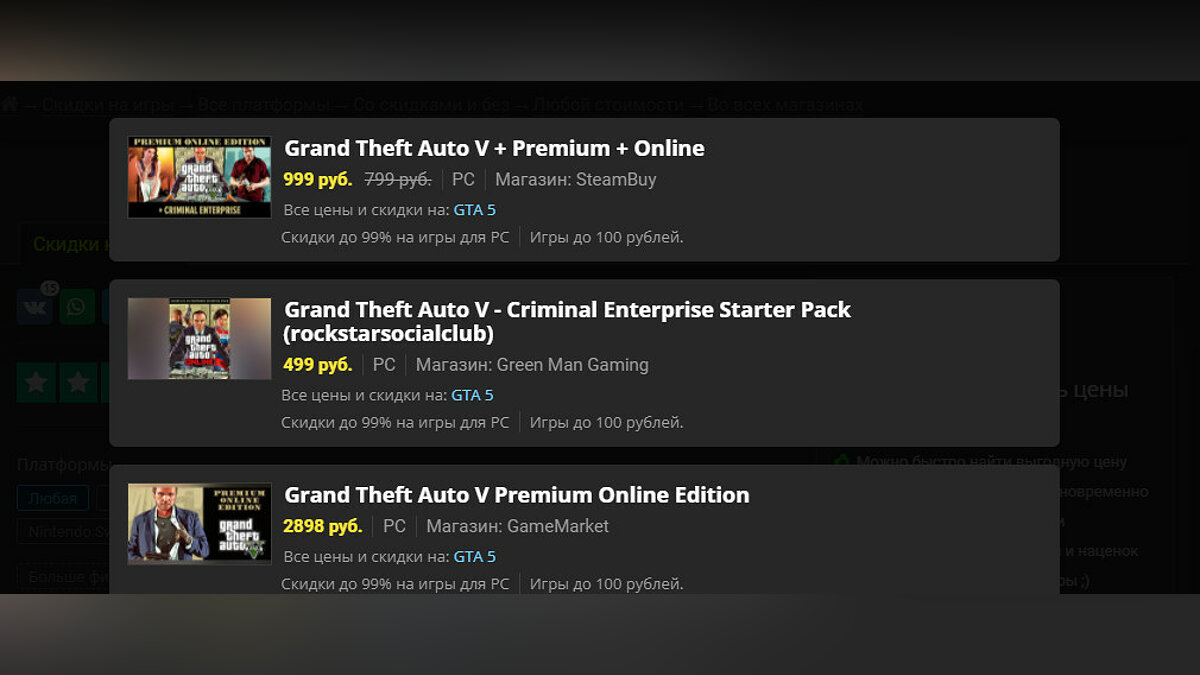Click the second rating star

[x=78, y=382]
